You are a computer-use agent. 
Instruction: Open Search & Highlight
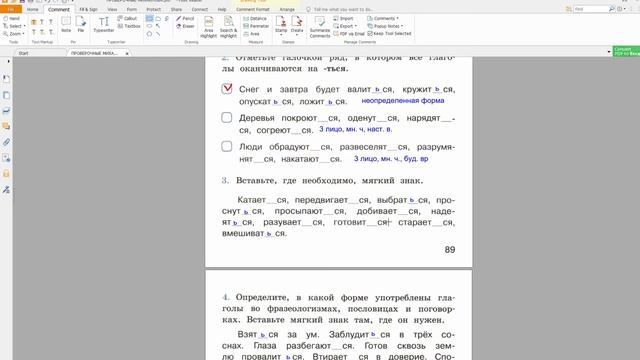coord(228,27)
